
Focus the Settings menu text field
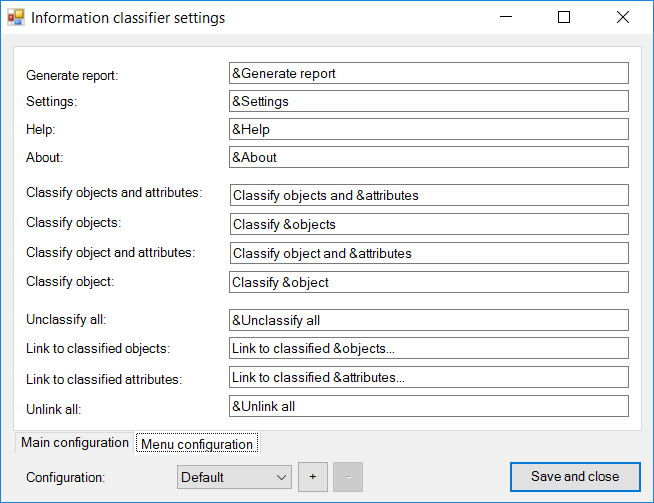tap(428, 101)
